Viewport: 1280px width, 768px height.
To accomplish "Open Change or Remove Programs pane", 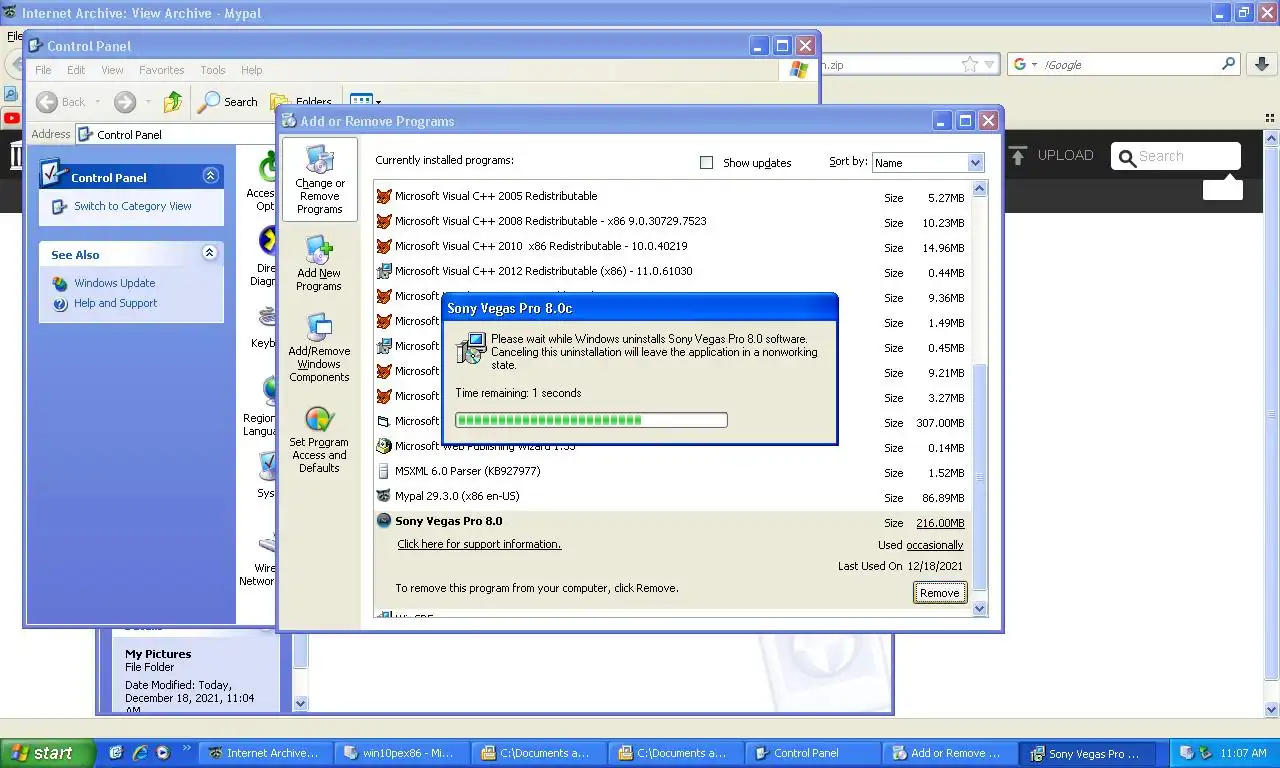I will 320,180.
